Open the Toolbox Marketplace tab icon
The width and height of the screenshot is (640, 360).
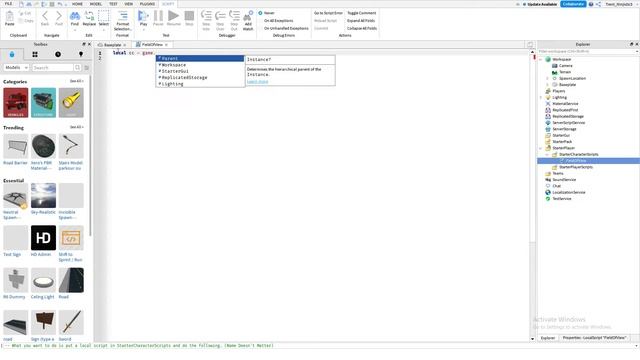12,54
